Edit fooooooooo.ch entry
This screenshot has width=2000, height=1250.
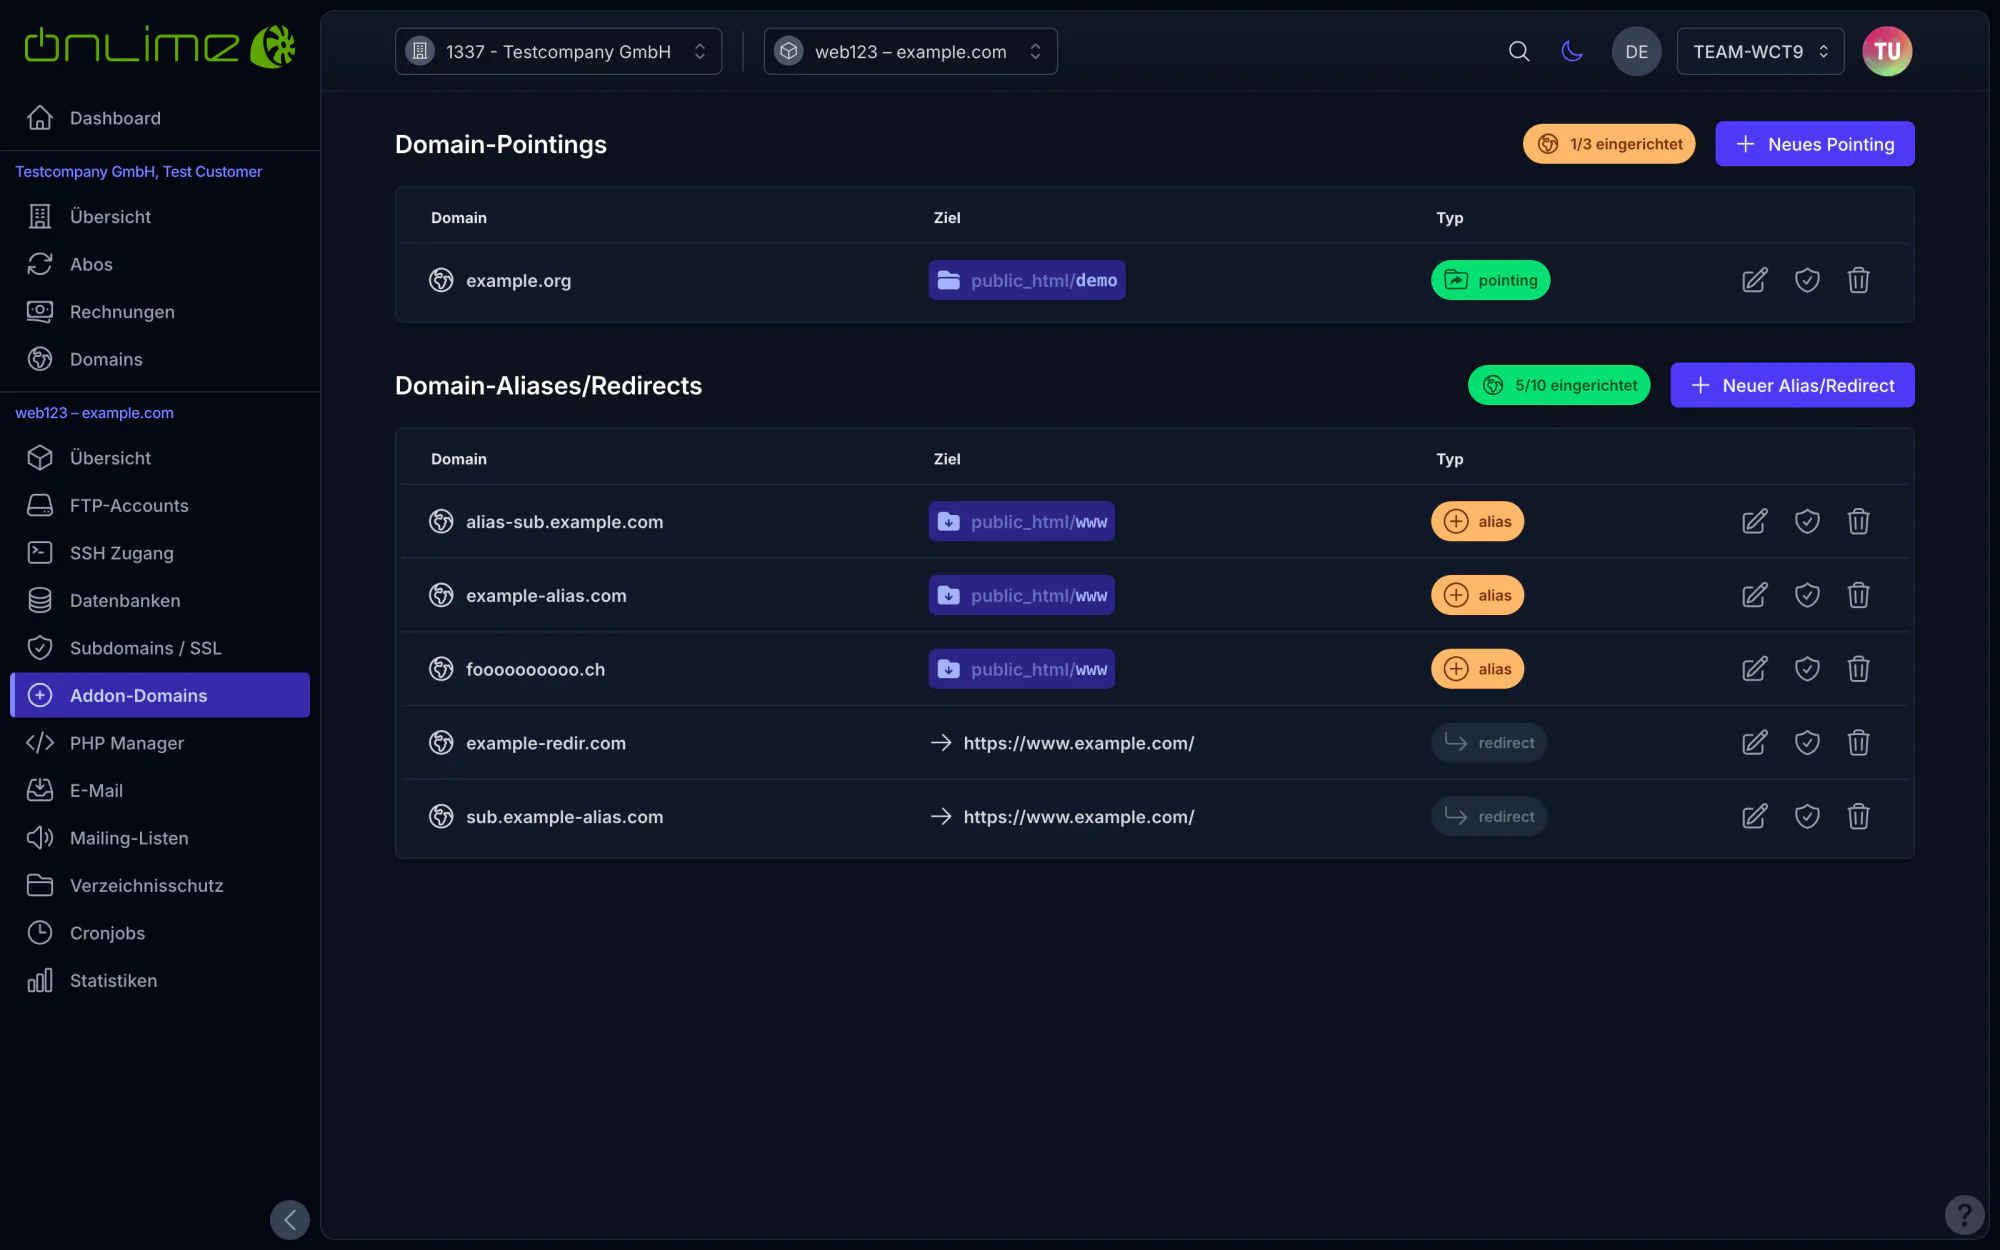point(1755,669)
